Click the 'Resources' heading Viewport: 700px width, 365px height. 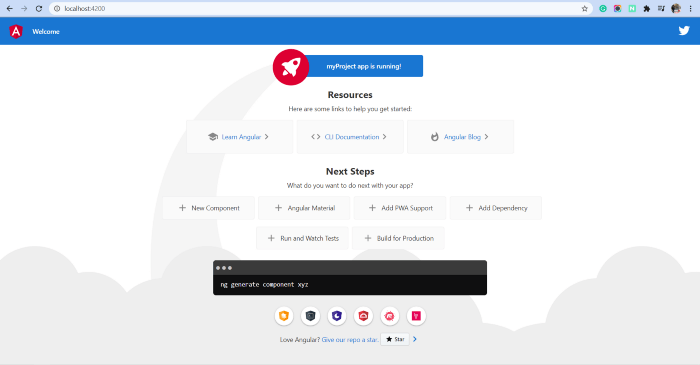[350, 95]
